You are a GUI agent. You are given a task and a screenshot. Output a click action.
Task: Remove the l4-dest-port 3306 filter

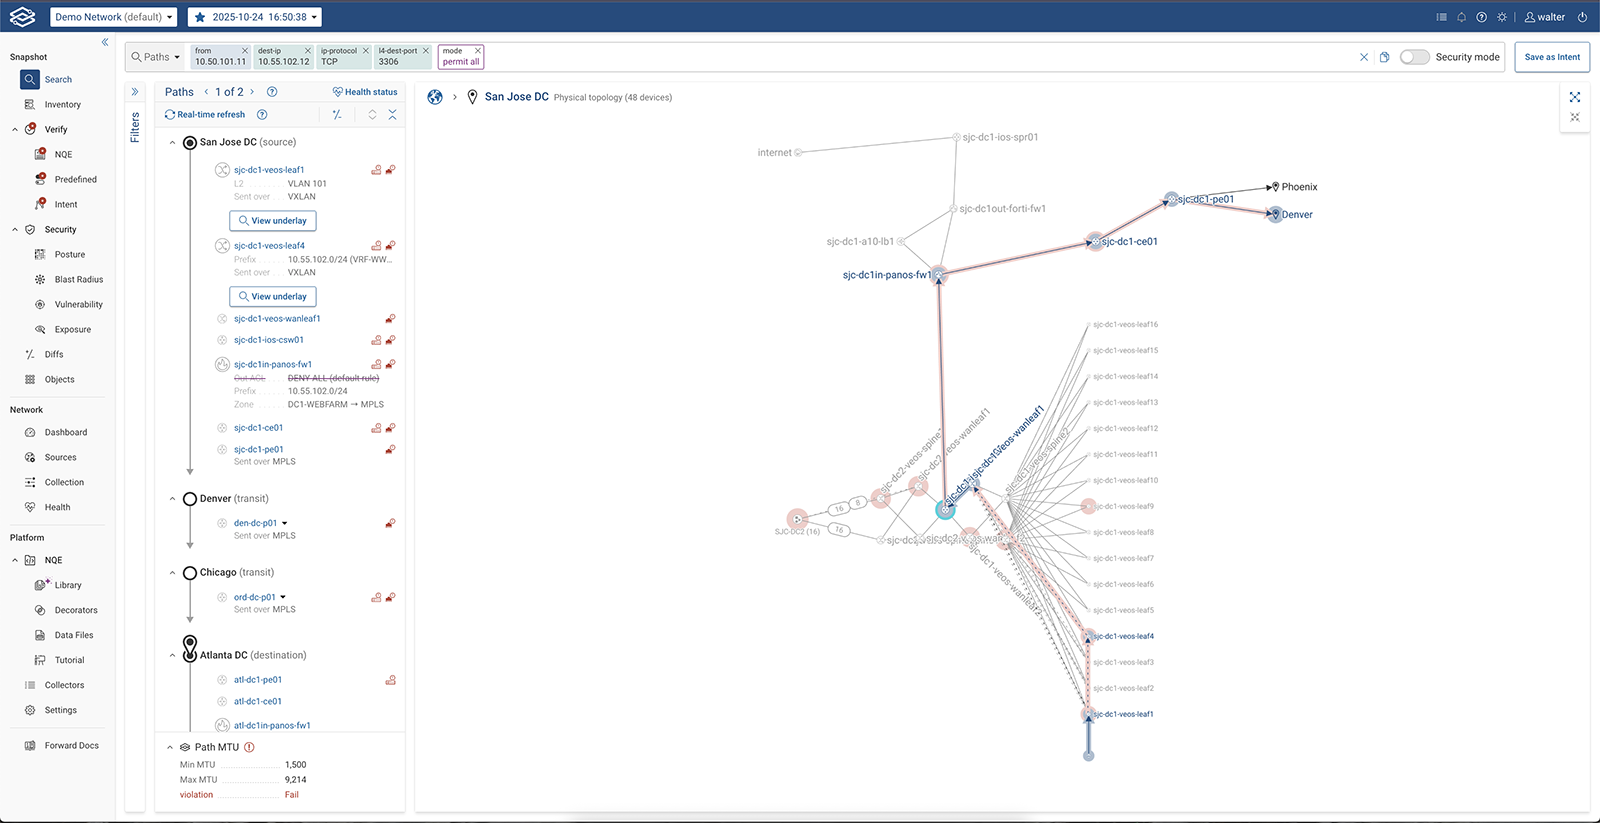pyautogui.click(x=426, y=50)
